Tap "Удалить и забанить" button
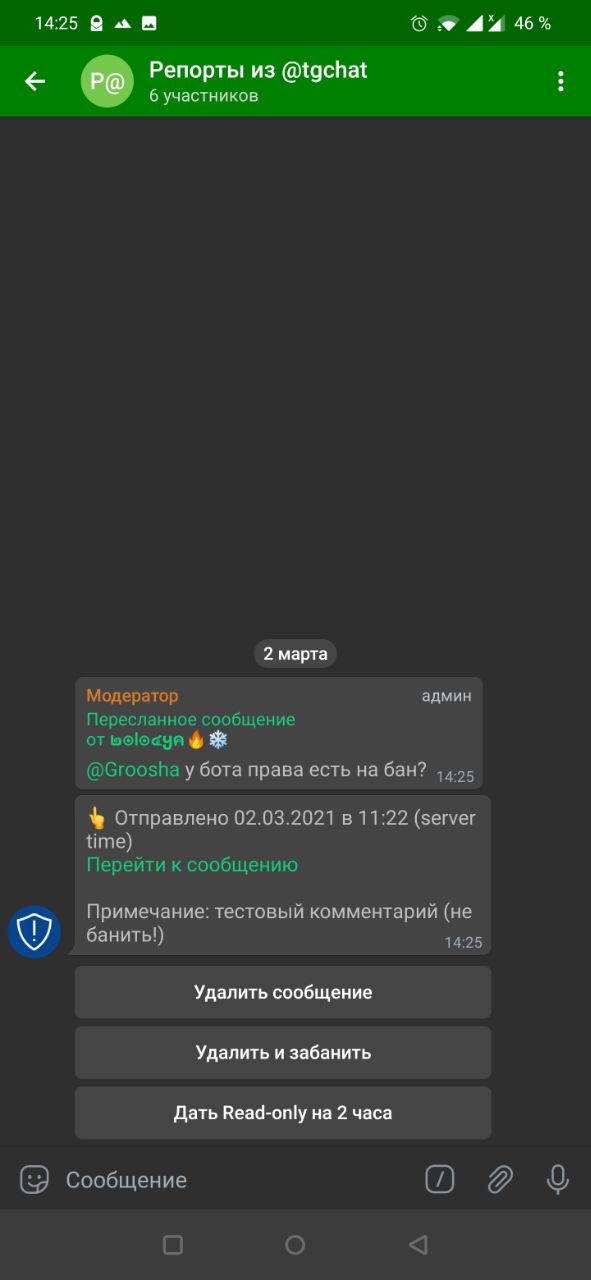This screenshot has height=1280, width=591. (283, 1052)
